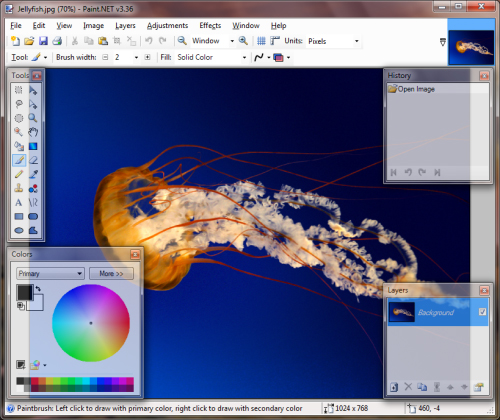Screen dimensions: 500x420
Task: Open the blending mode dropdown arrow
Action: pos(288,57)
